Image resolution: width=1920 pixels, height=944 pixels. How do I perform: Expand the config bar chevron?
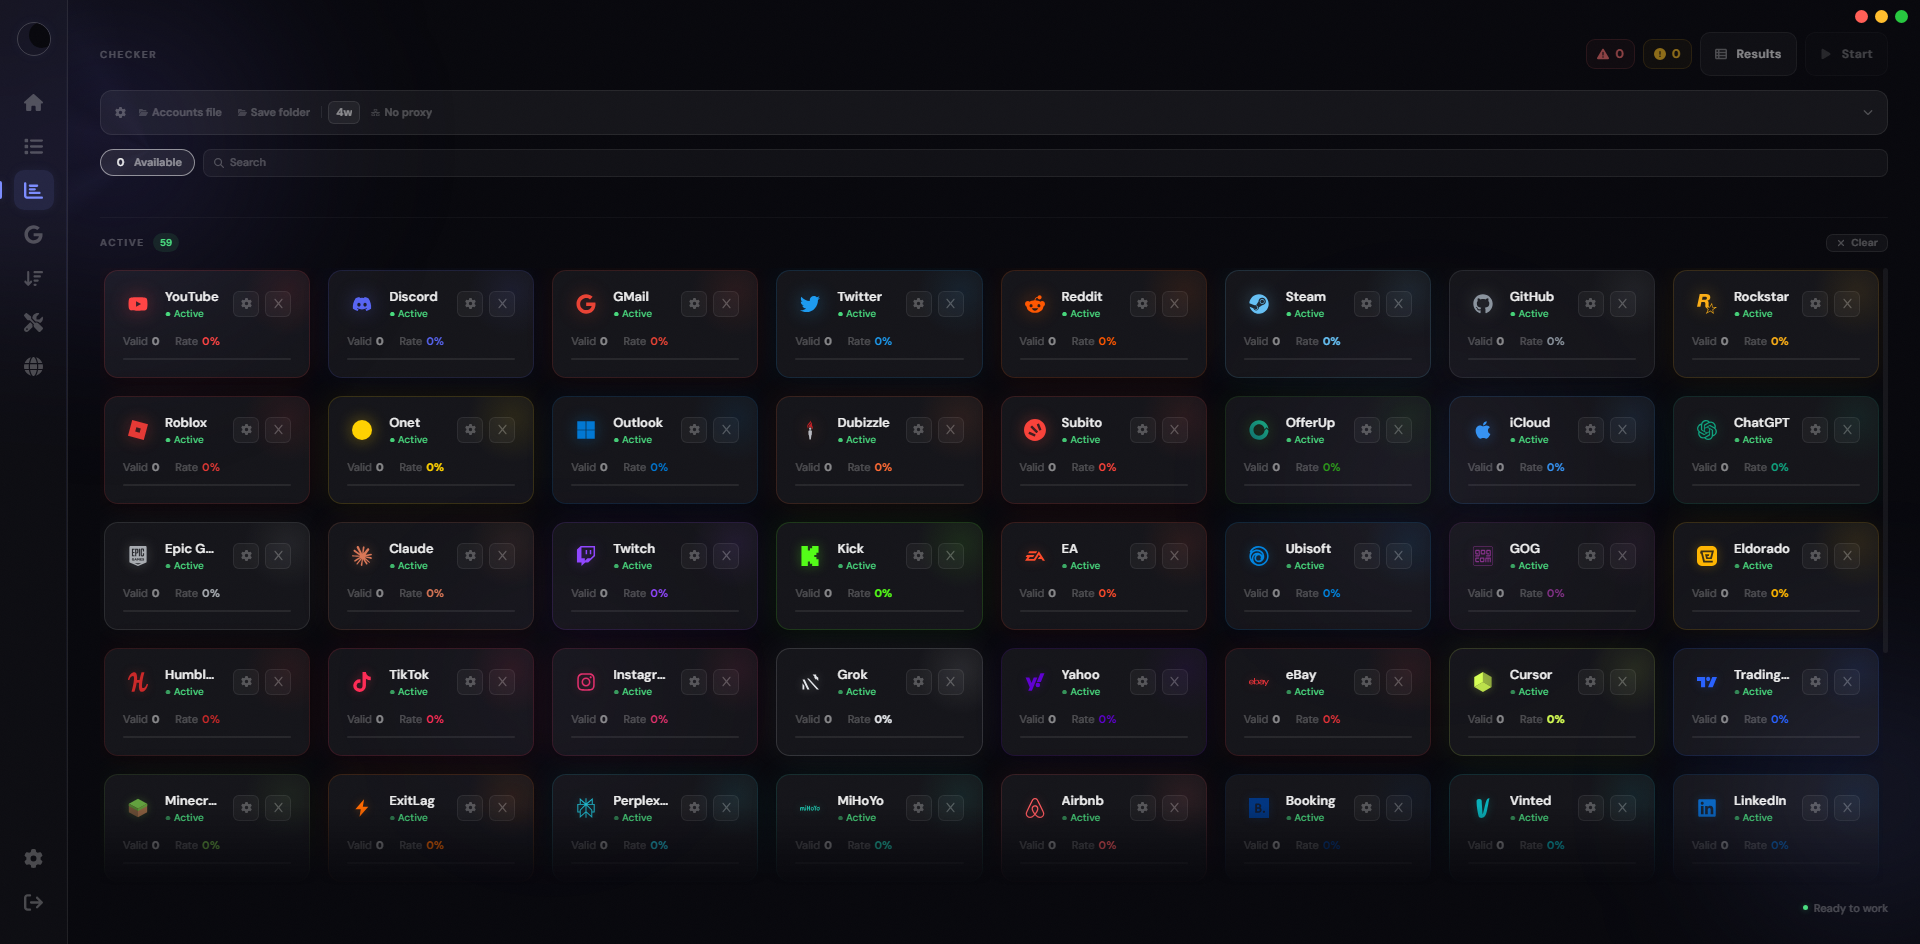pyautogui.click(x=1867, y=112)
